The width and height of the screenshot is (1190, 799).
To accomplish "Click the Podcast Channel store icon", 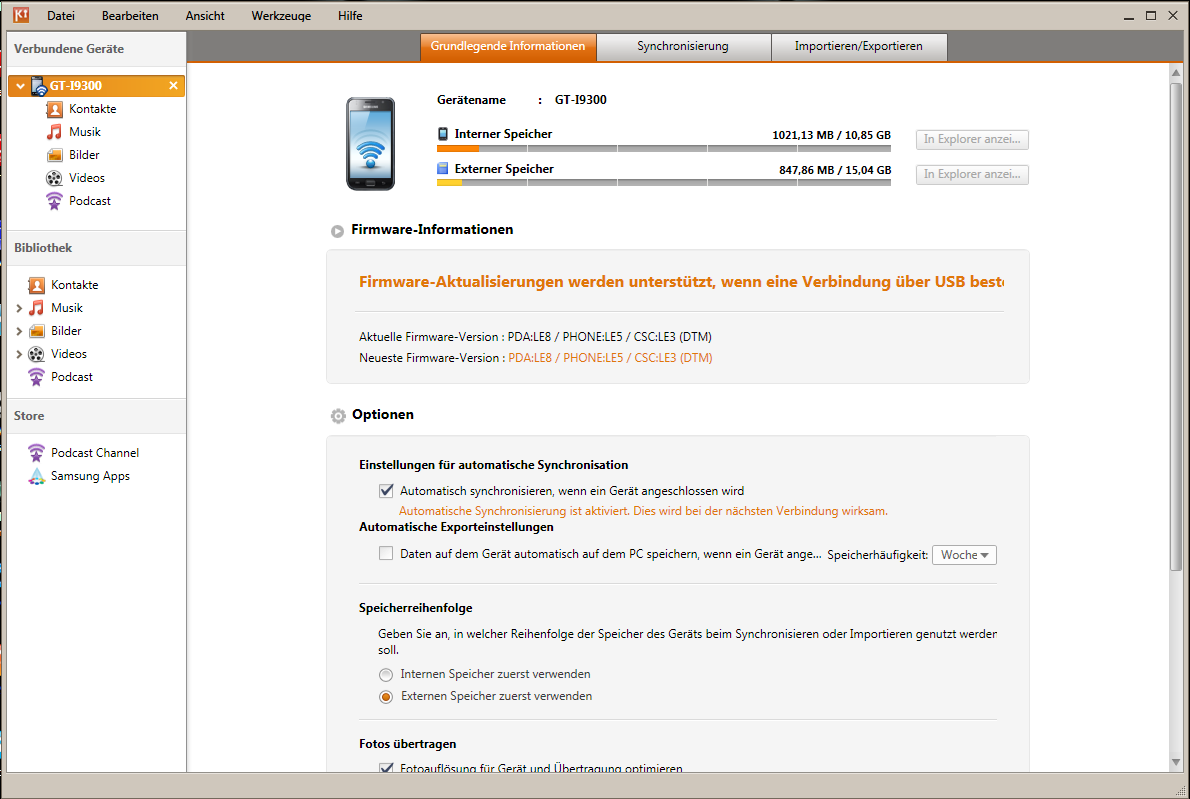I will point(36,453).
